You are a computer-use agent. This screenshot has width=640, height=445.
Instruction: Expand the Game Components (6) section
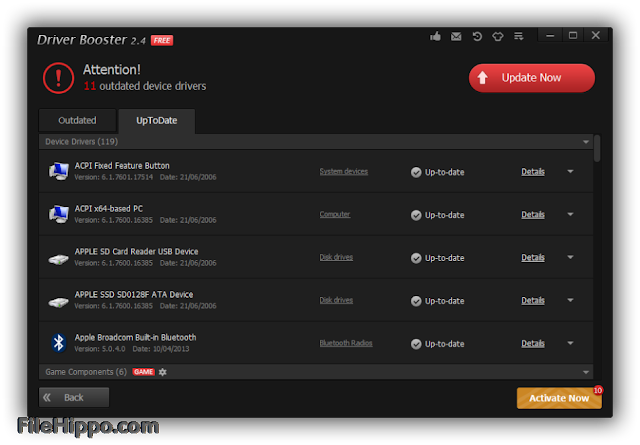point(586,372)
